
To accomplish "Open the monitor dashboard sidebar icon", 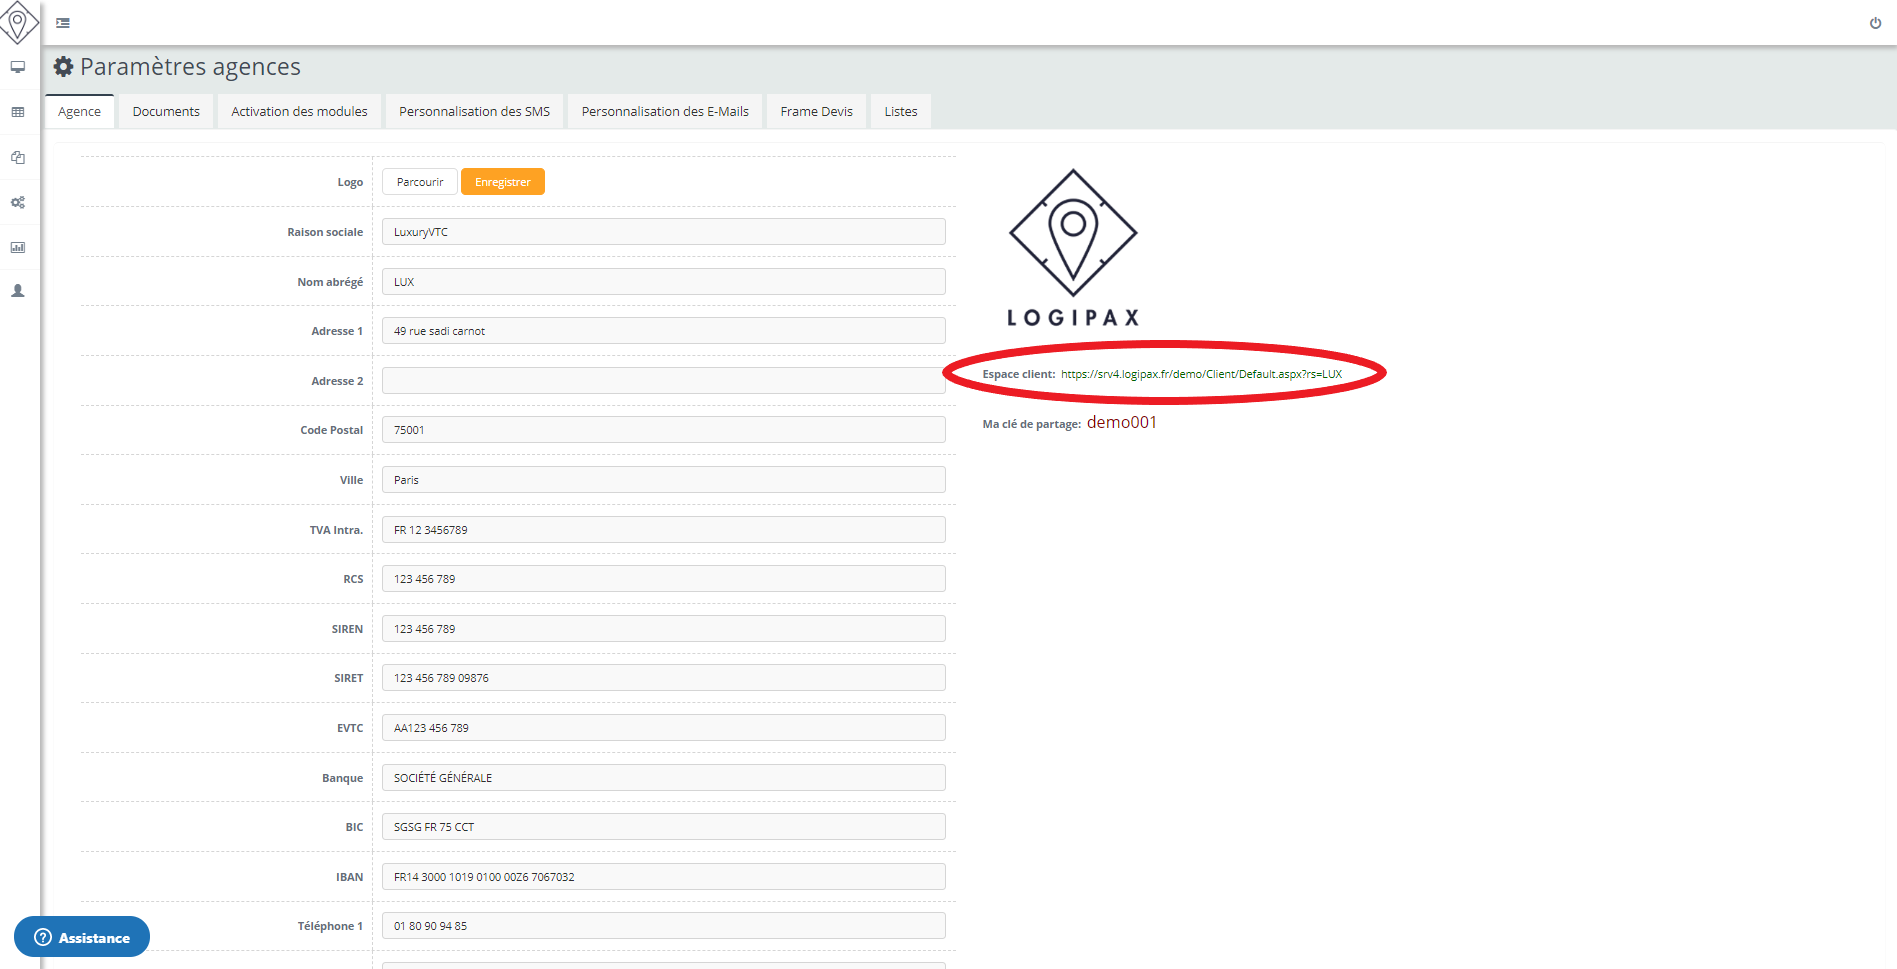I will coord(18,67).
